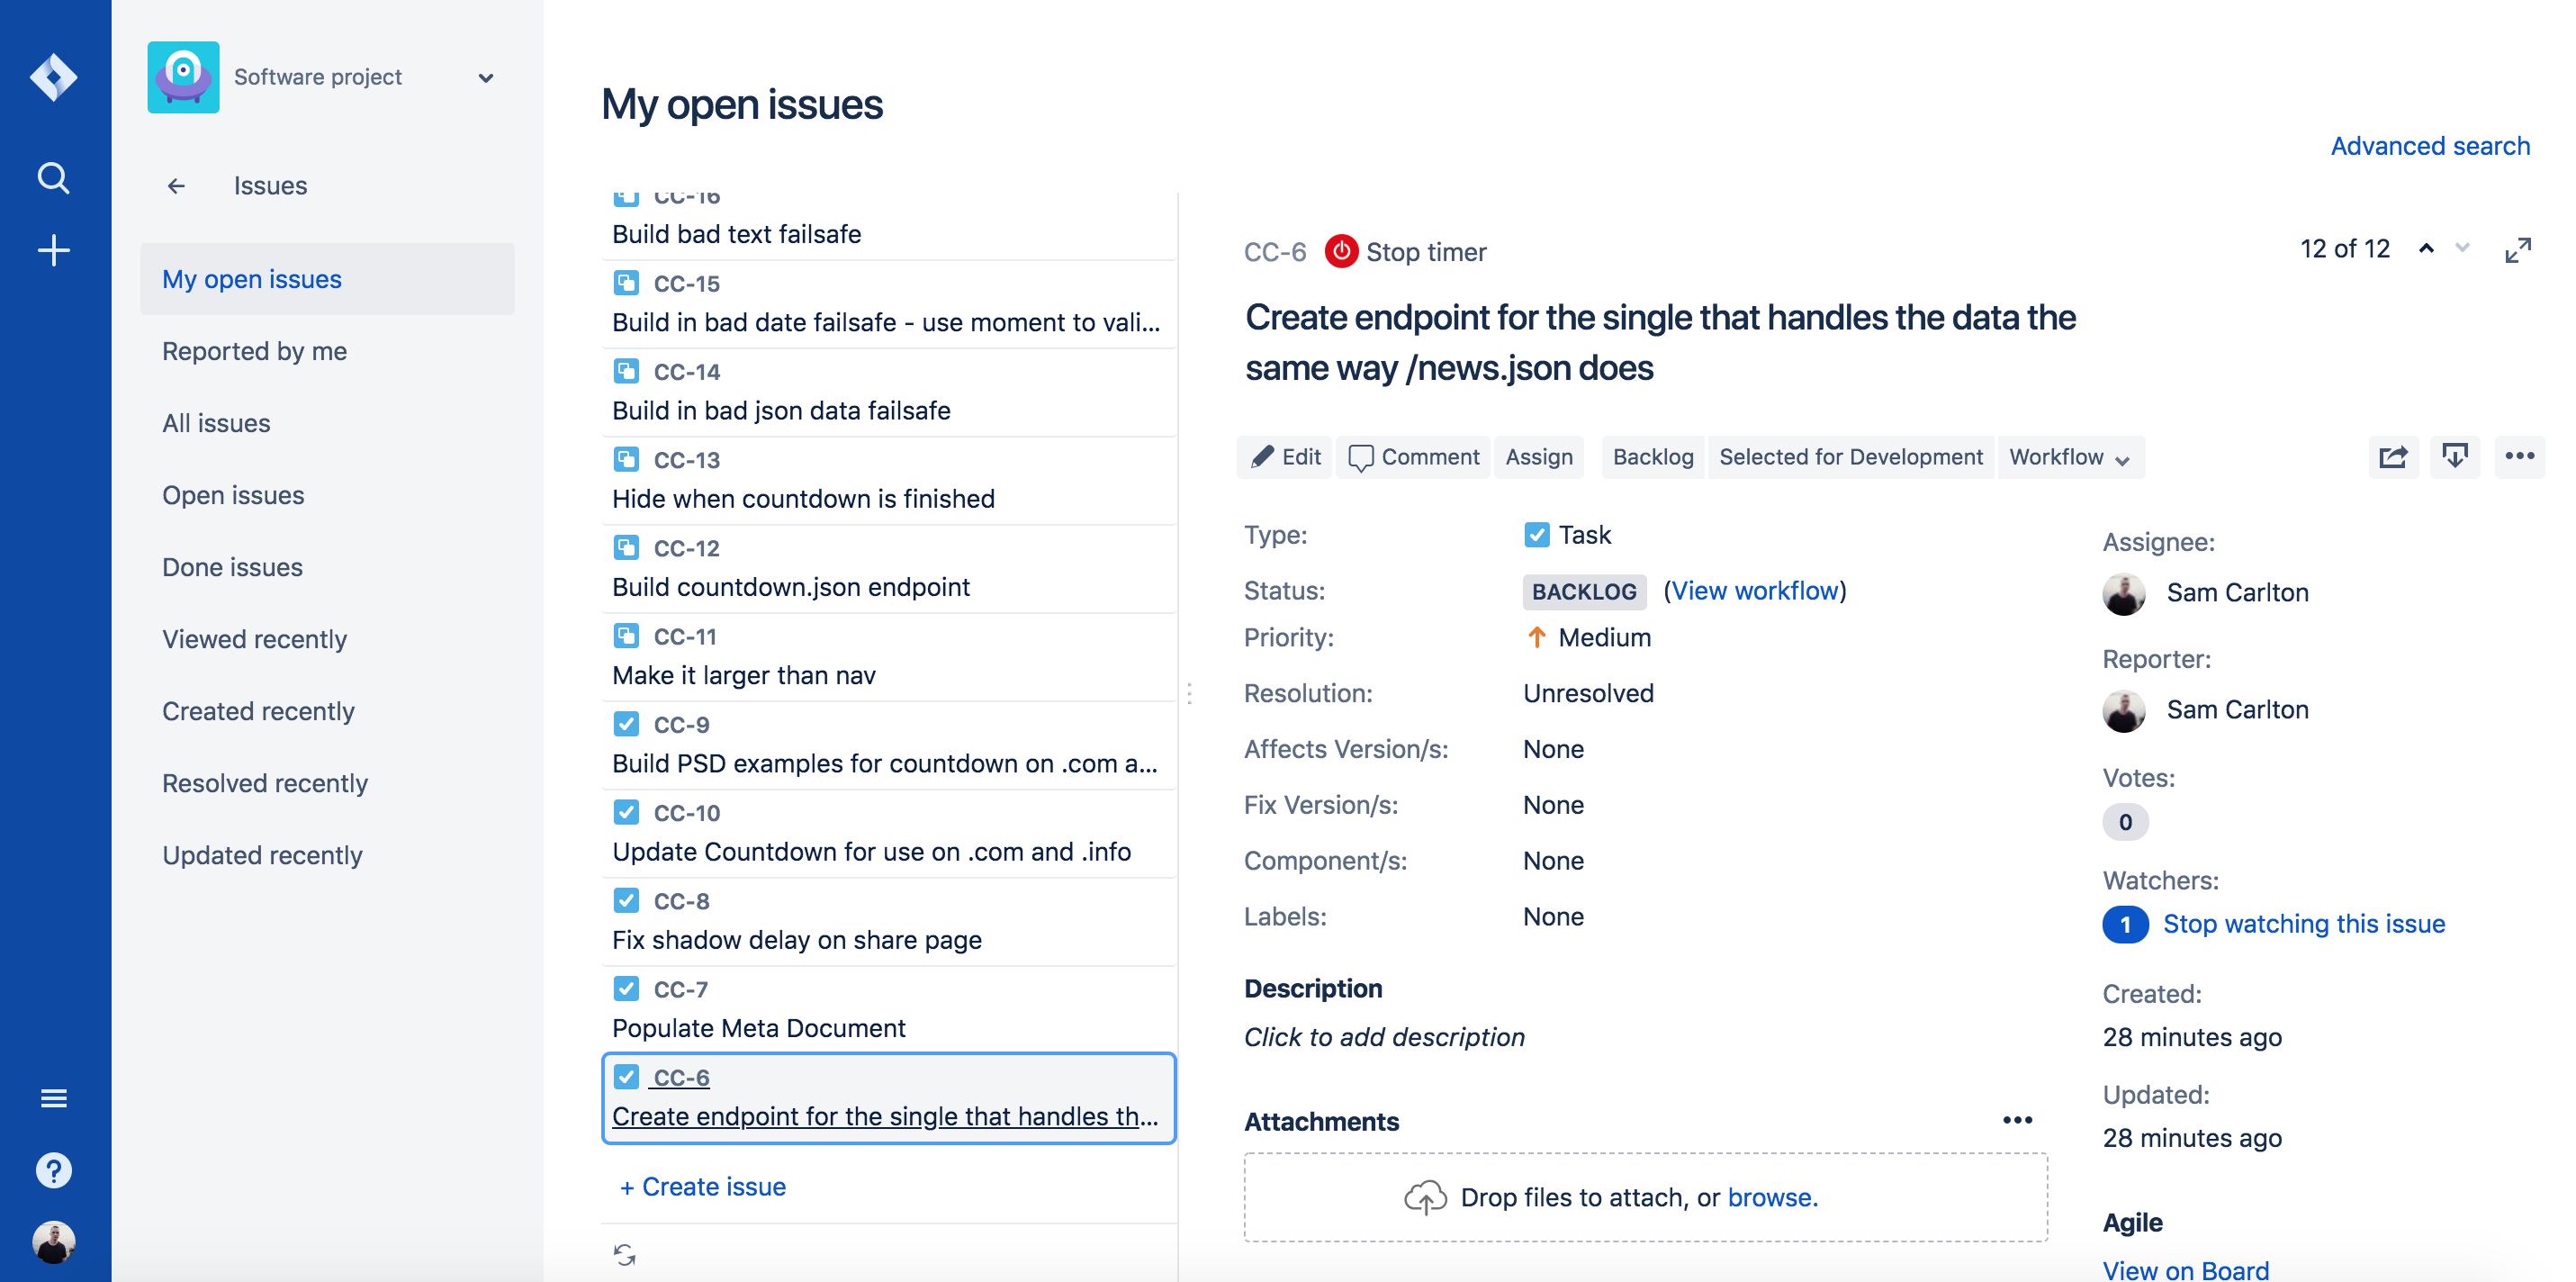Image resolution: width=2576 pixels, height=1282 pixels.
Task: Click Stop watching this issue
Action: (2304, 924)
